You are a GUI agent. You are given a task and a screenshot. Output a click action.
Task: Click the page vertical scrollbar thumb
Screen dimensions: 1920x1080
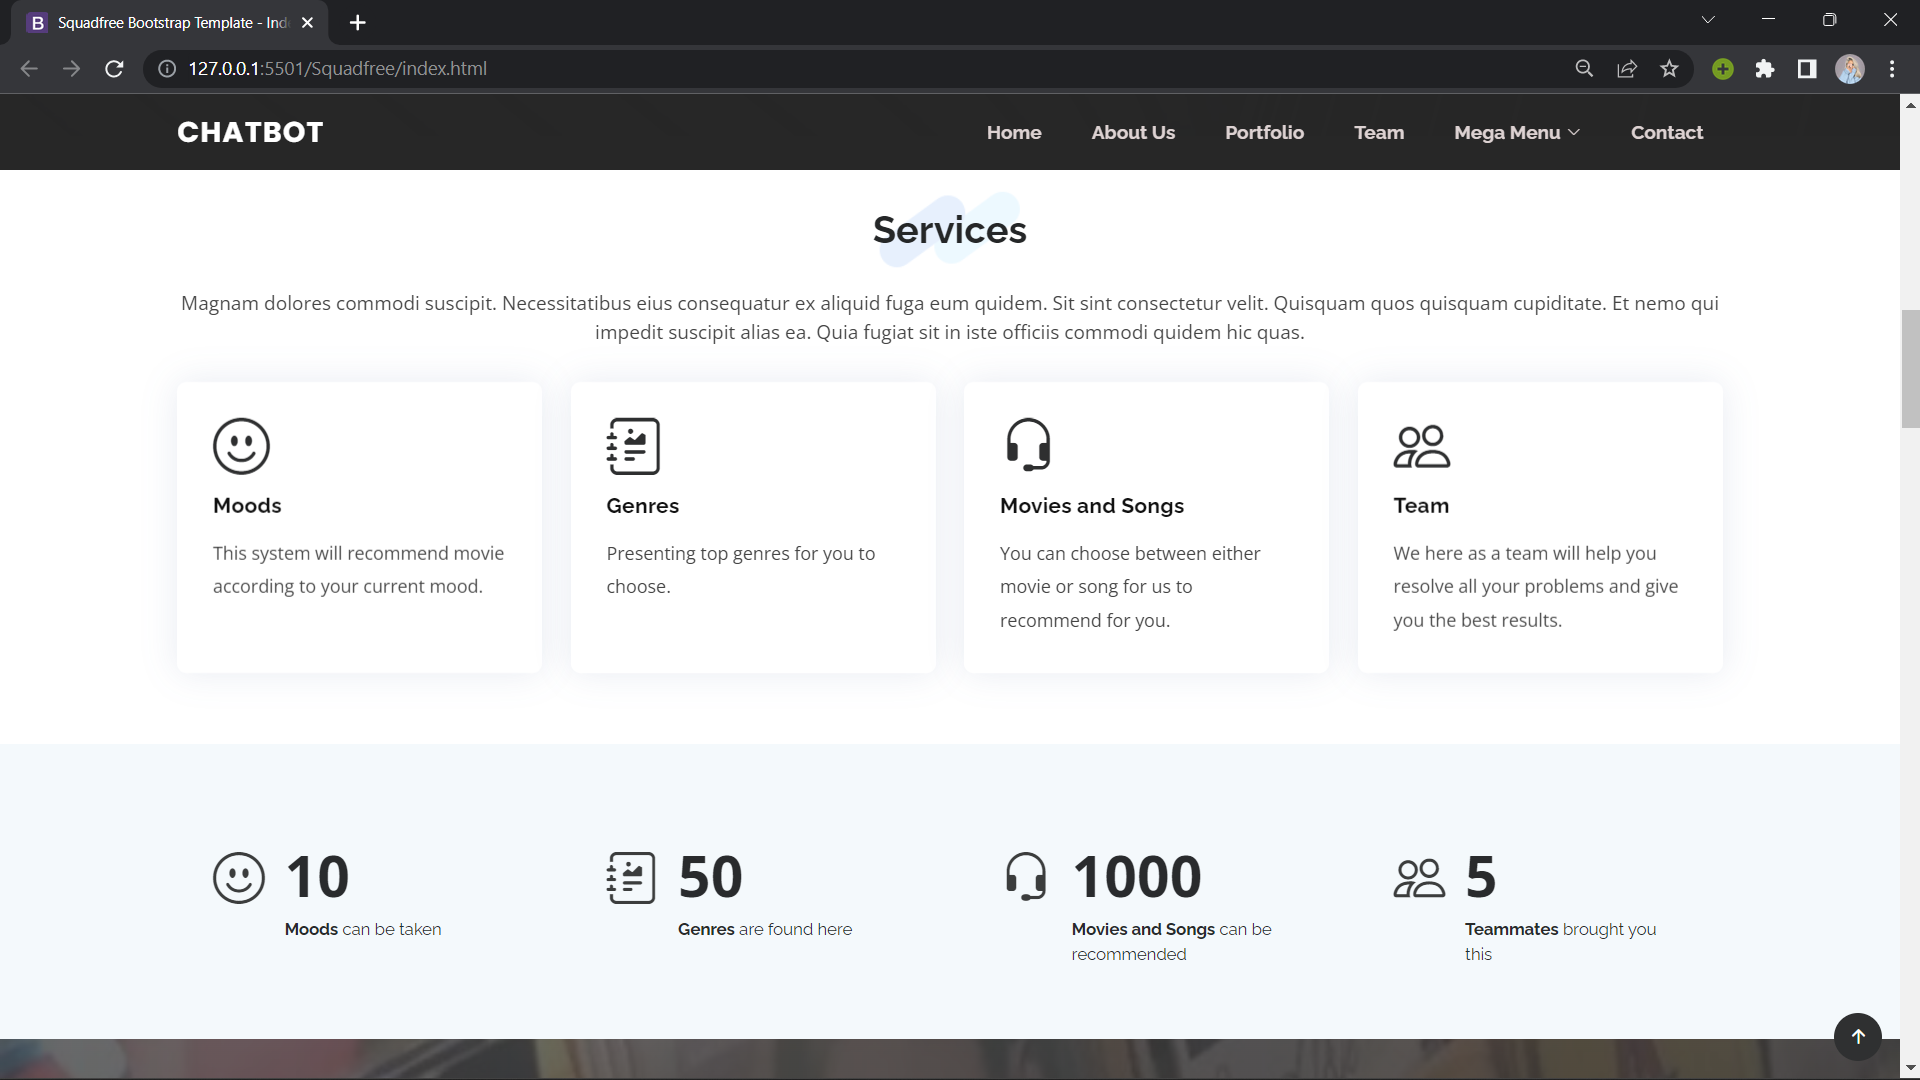pos(1910,368)
